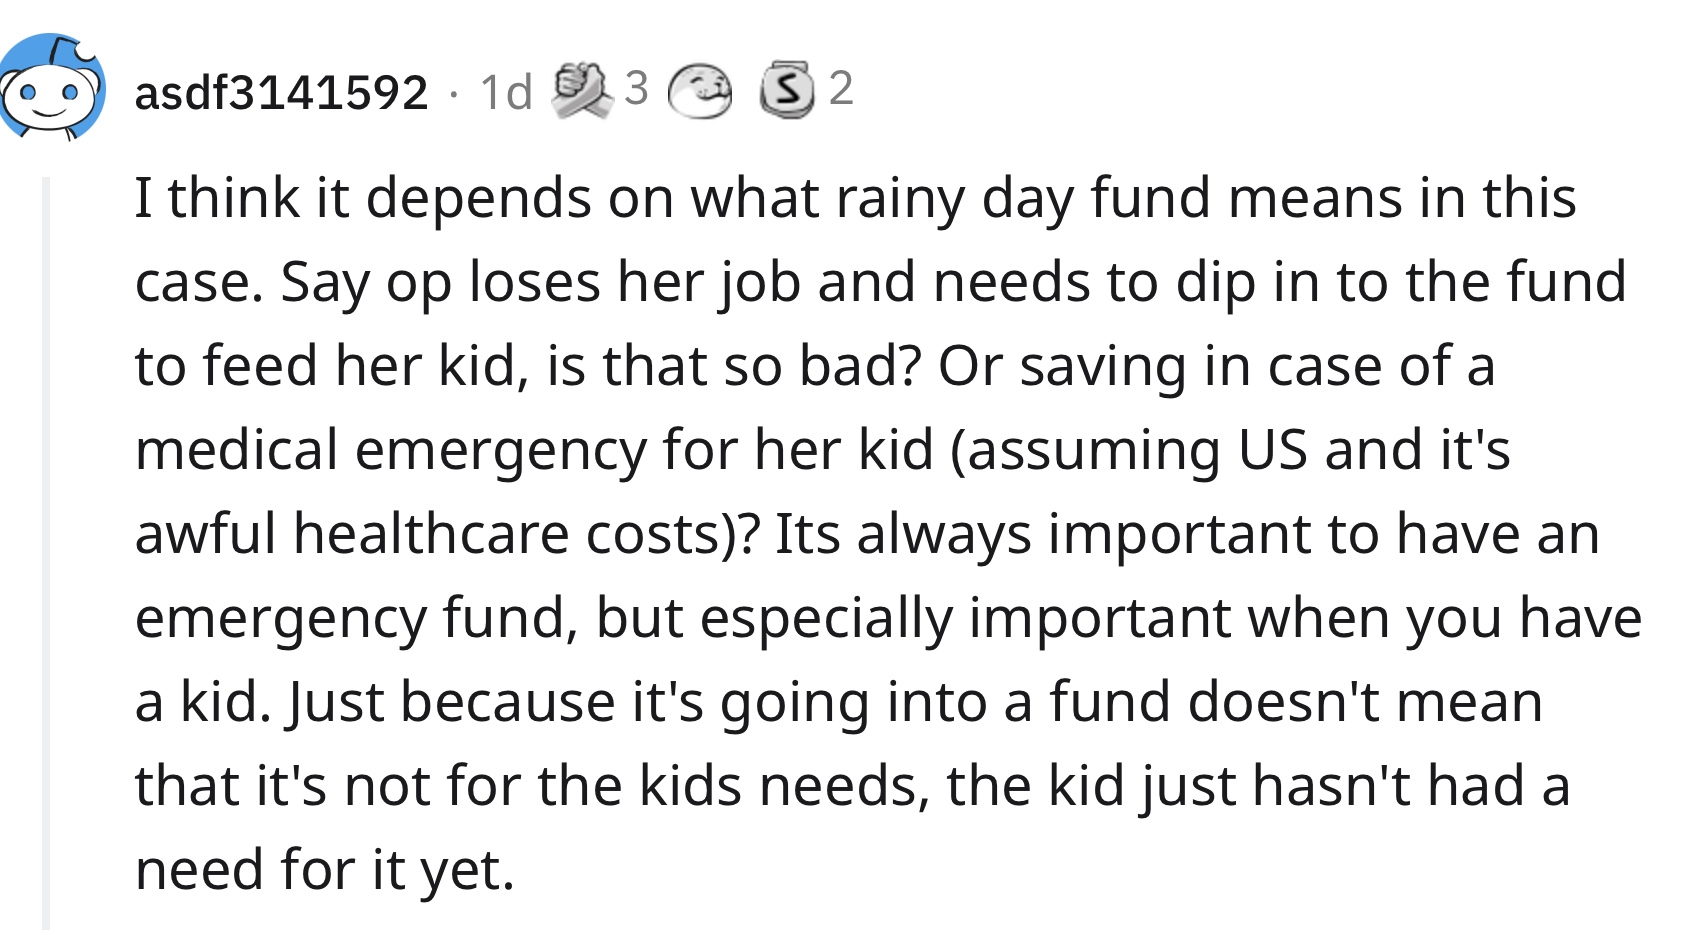Click the dot separator before the 1d timestamp
This screenshot has width=1706, height=930.
click(x=455, y=94)
